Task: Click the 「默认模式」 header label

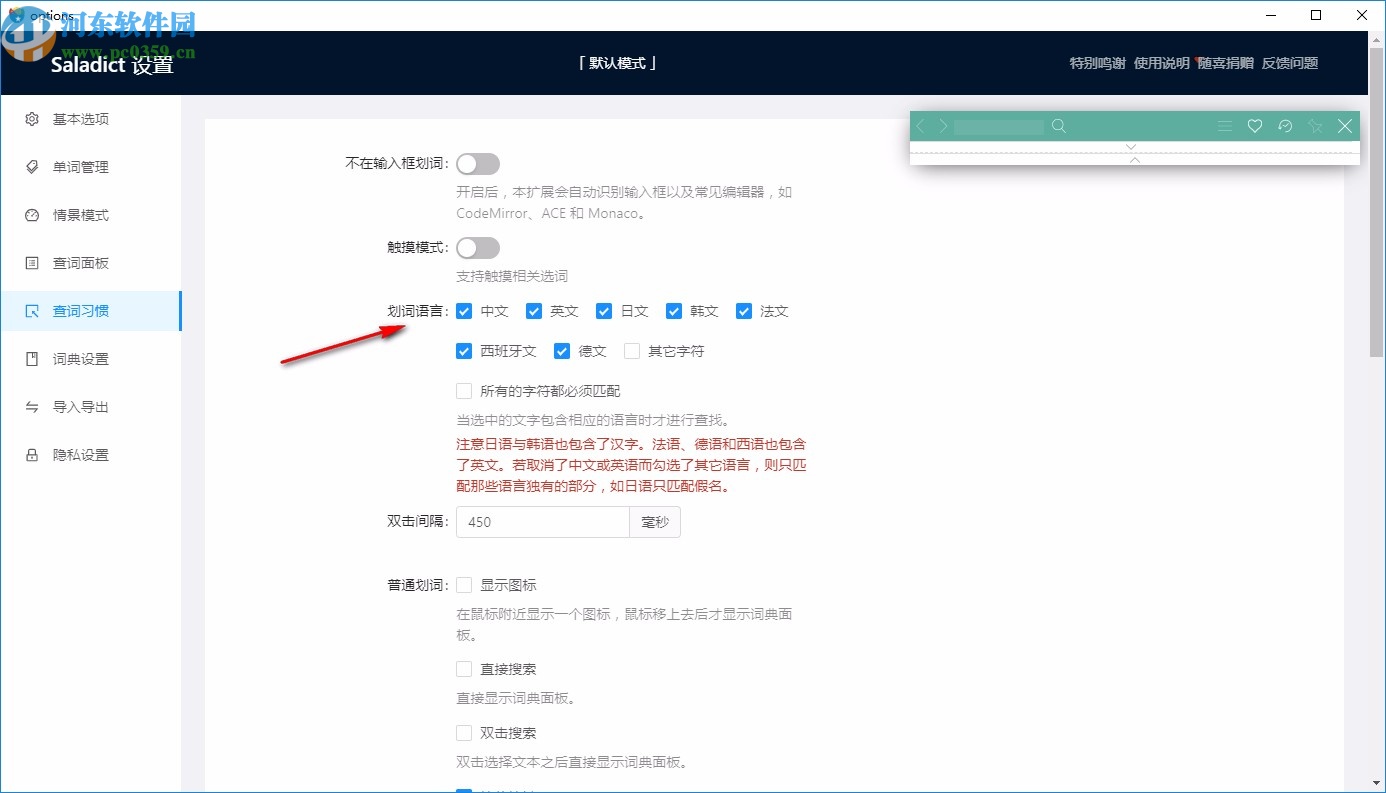Action: coord(618,63)
